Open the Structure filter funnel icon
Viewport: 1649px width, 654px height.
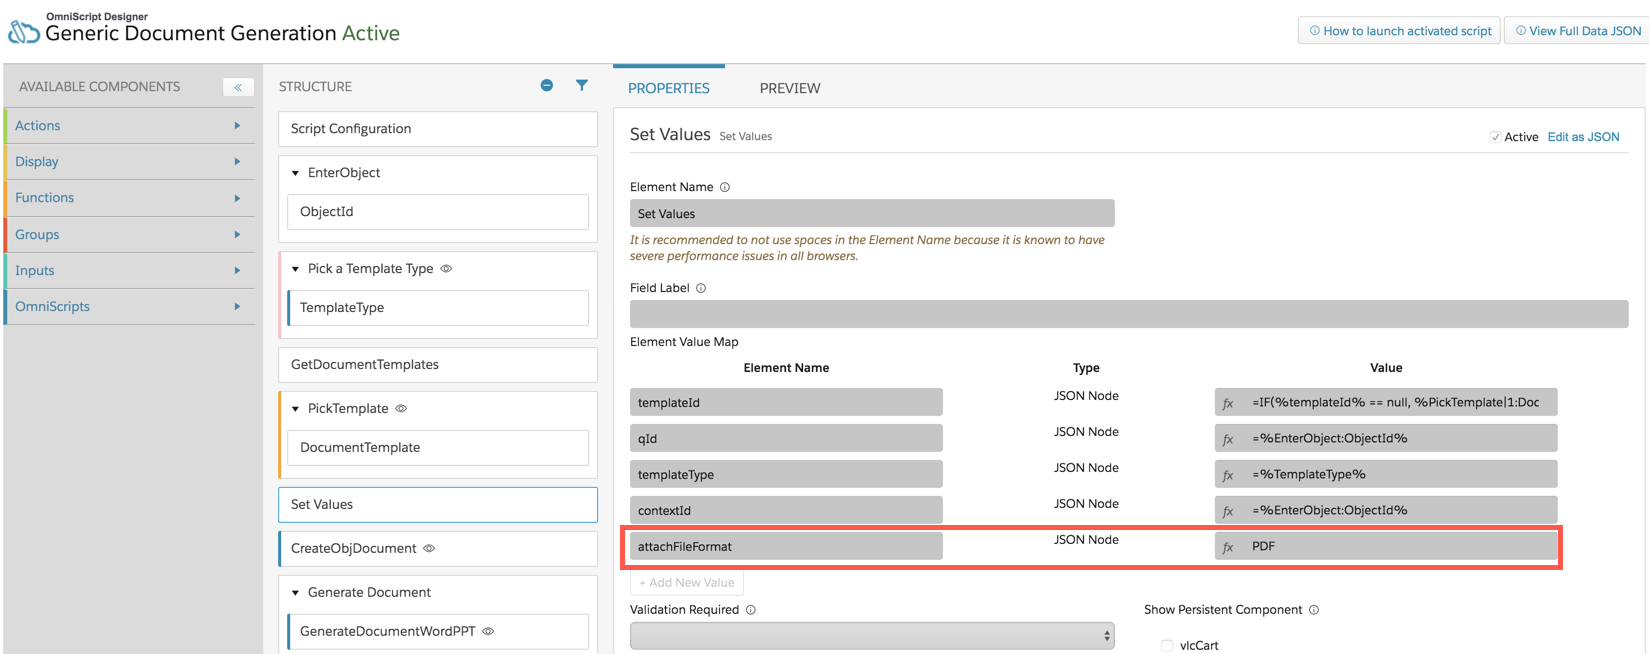tap(582, 85)
